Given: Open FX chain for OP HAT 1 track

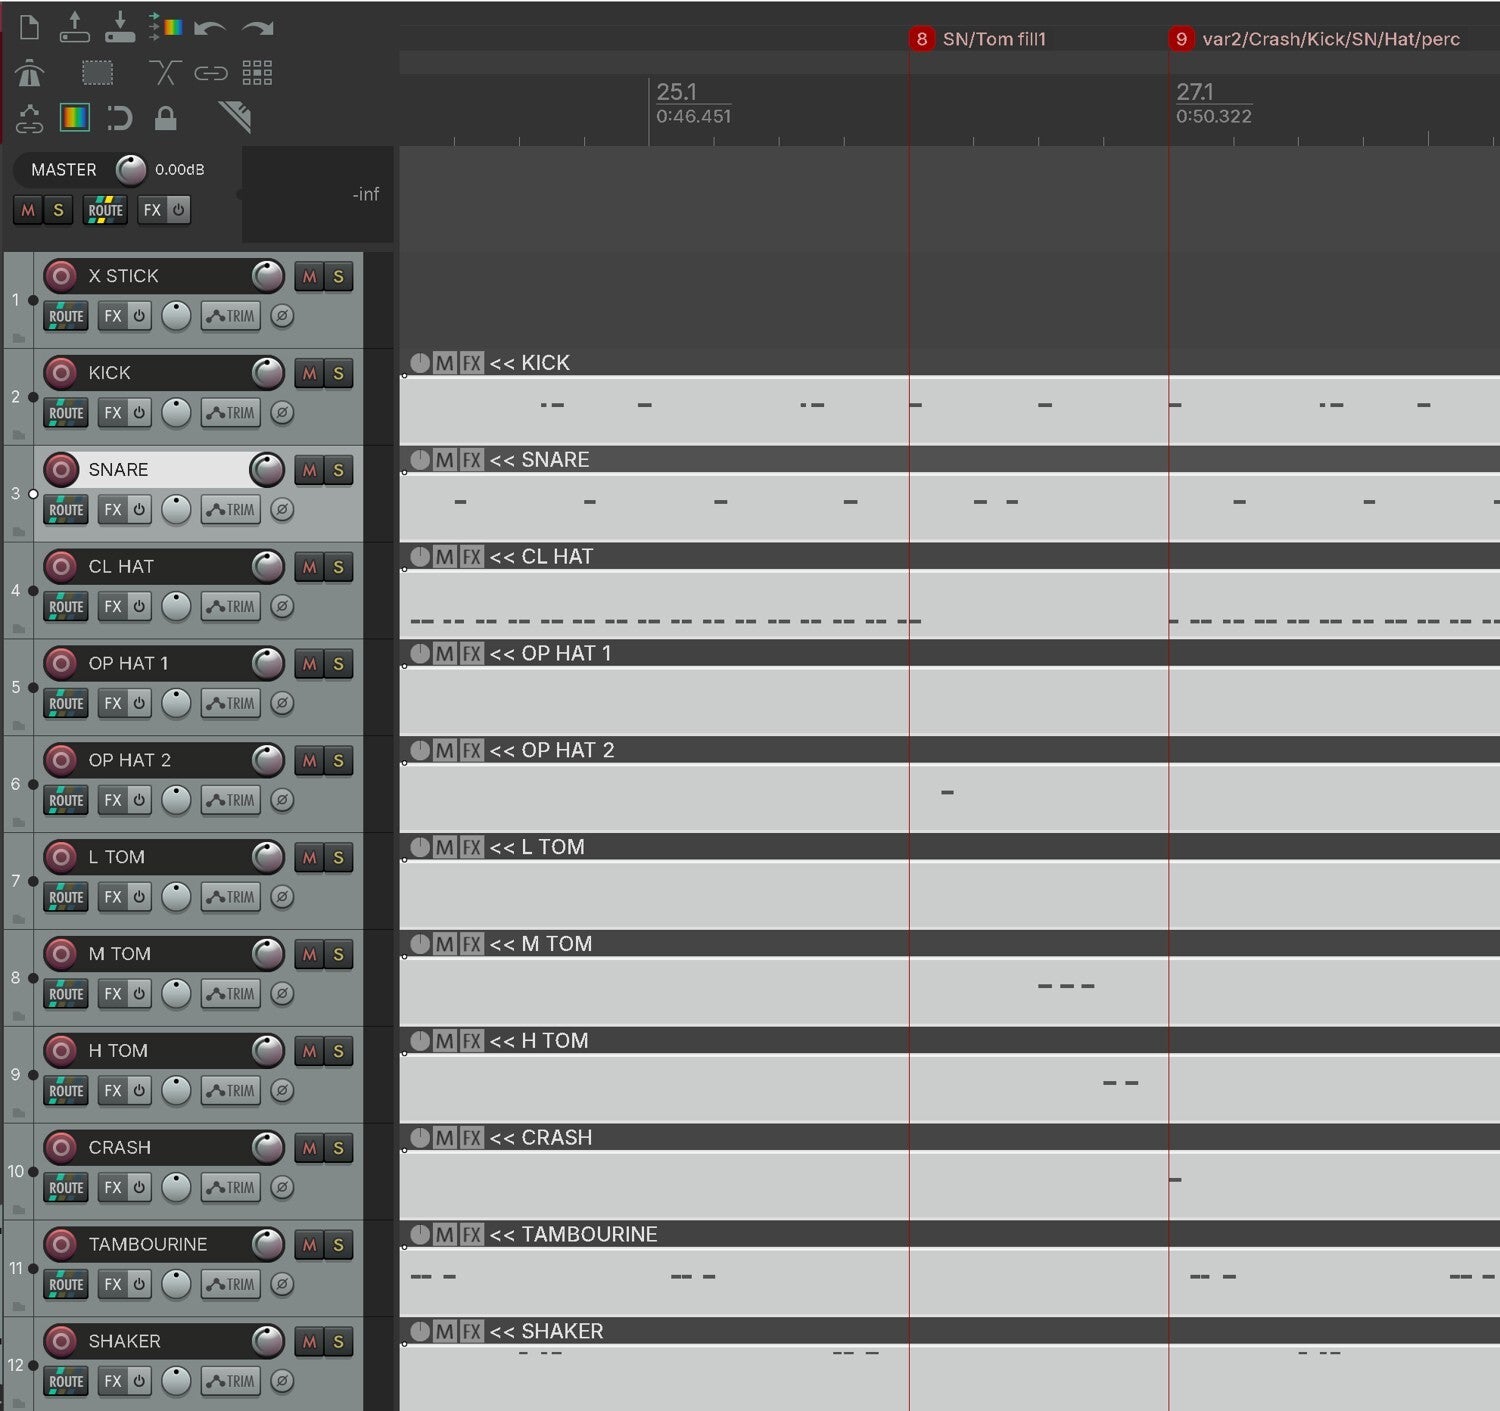Looking at the screenshot, I should tap(112, 703).
